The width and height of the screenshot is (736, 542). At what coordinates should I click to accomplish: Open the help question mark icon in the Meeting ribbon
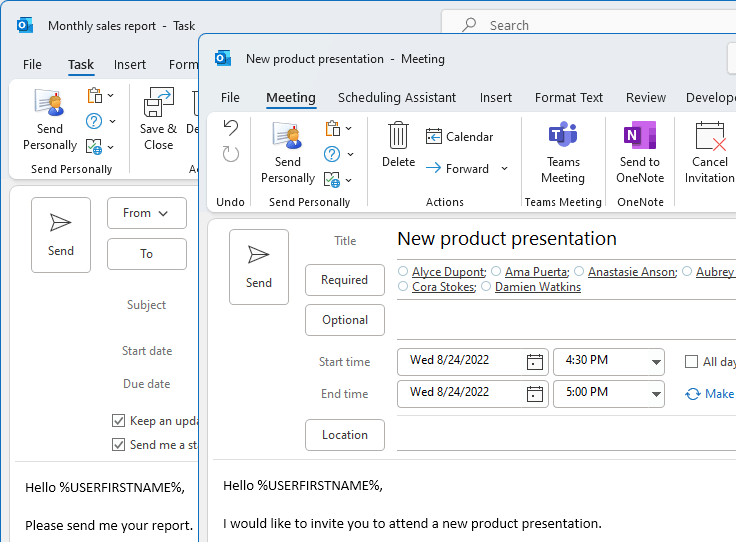coord(332,154)
